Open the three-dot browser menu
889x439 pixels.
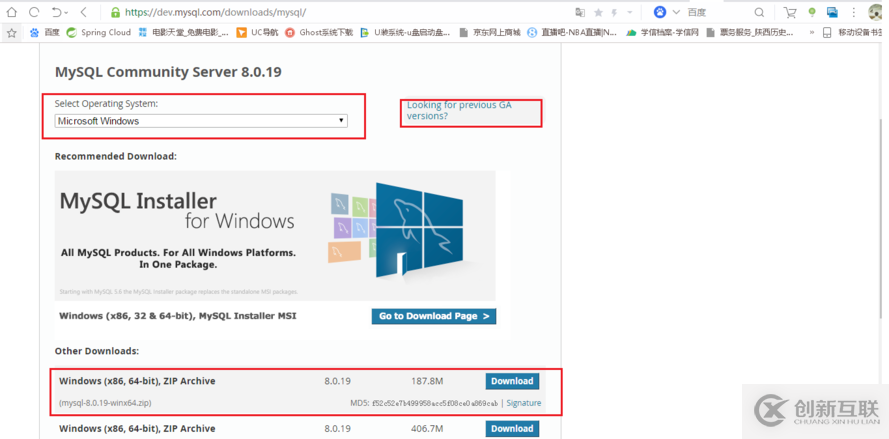point(854,12)
